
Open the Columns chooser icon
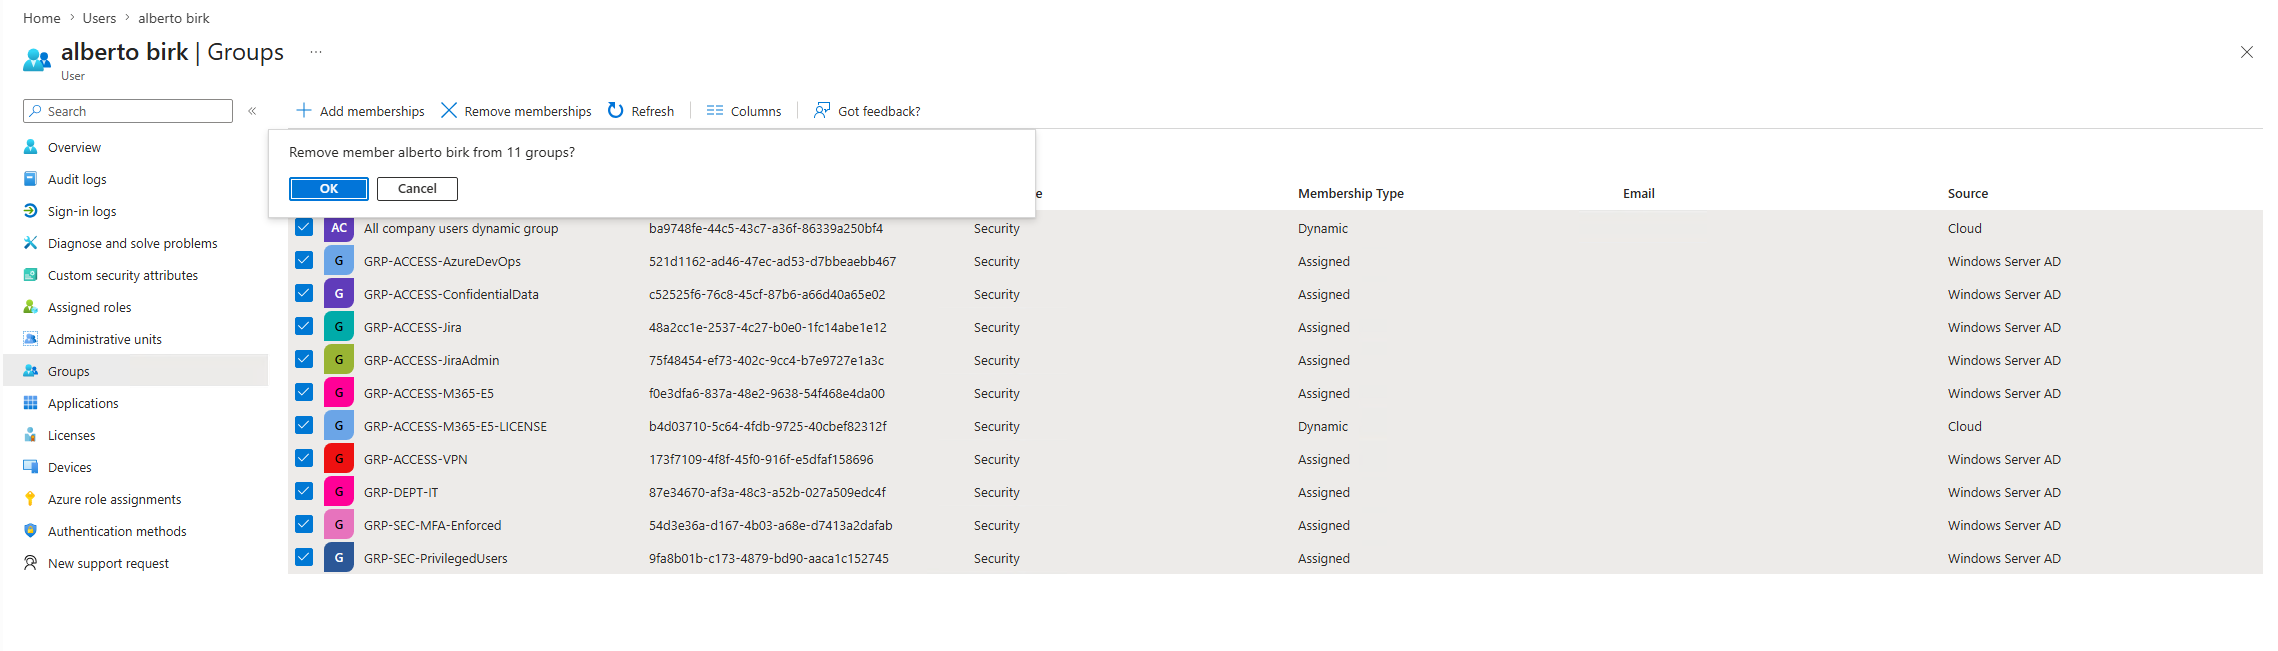tap(715, 110)
